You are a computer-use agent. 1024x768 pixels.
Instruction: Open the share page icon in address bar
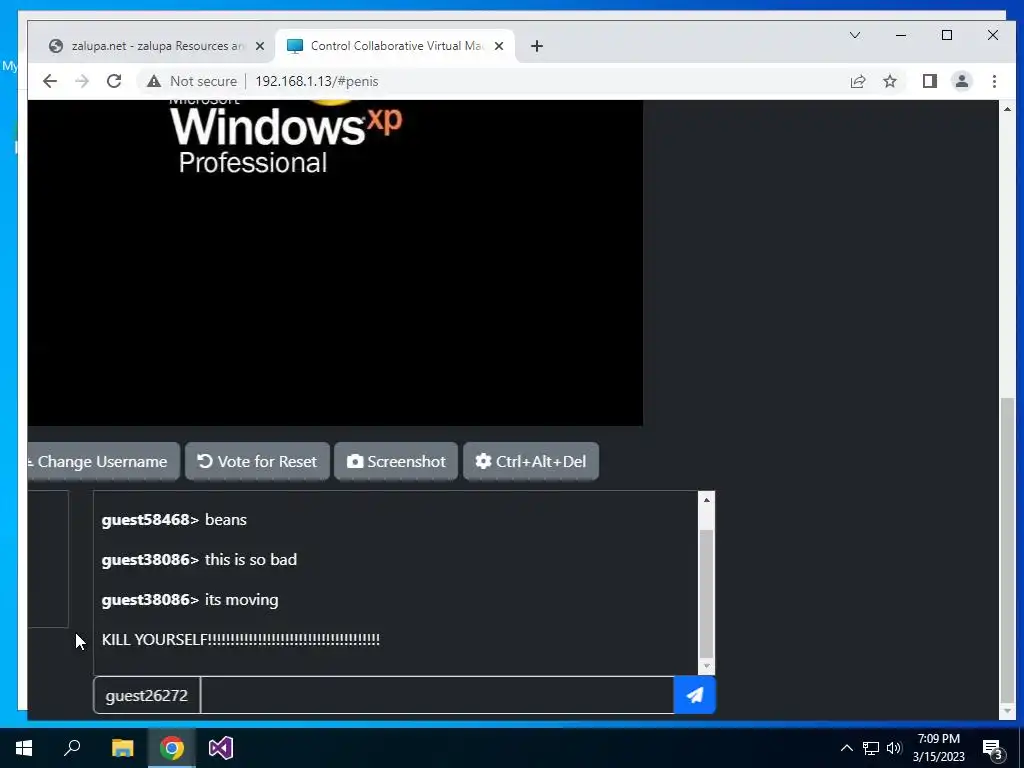(857, 81)
